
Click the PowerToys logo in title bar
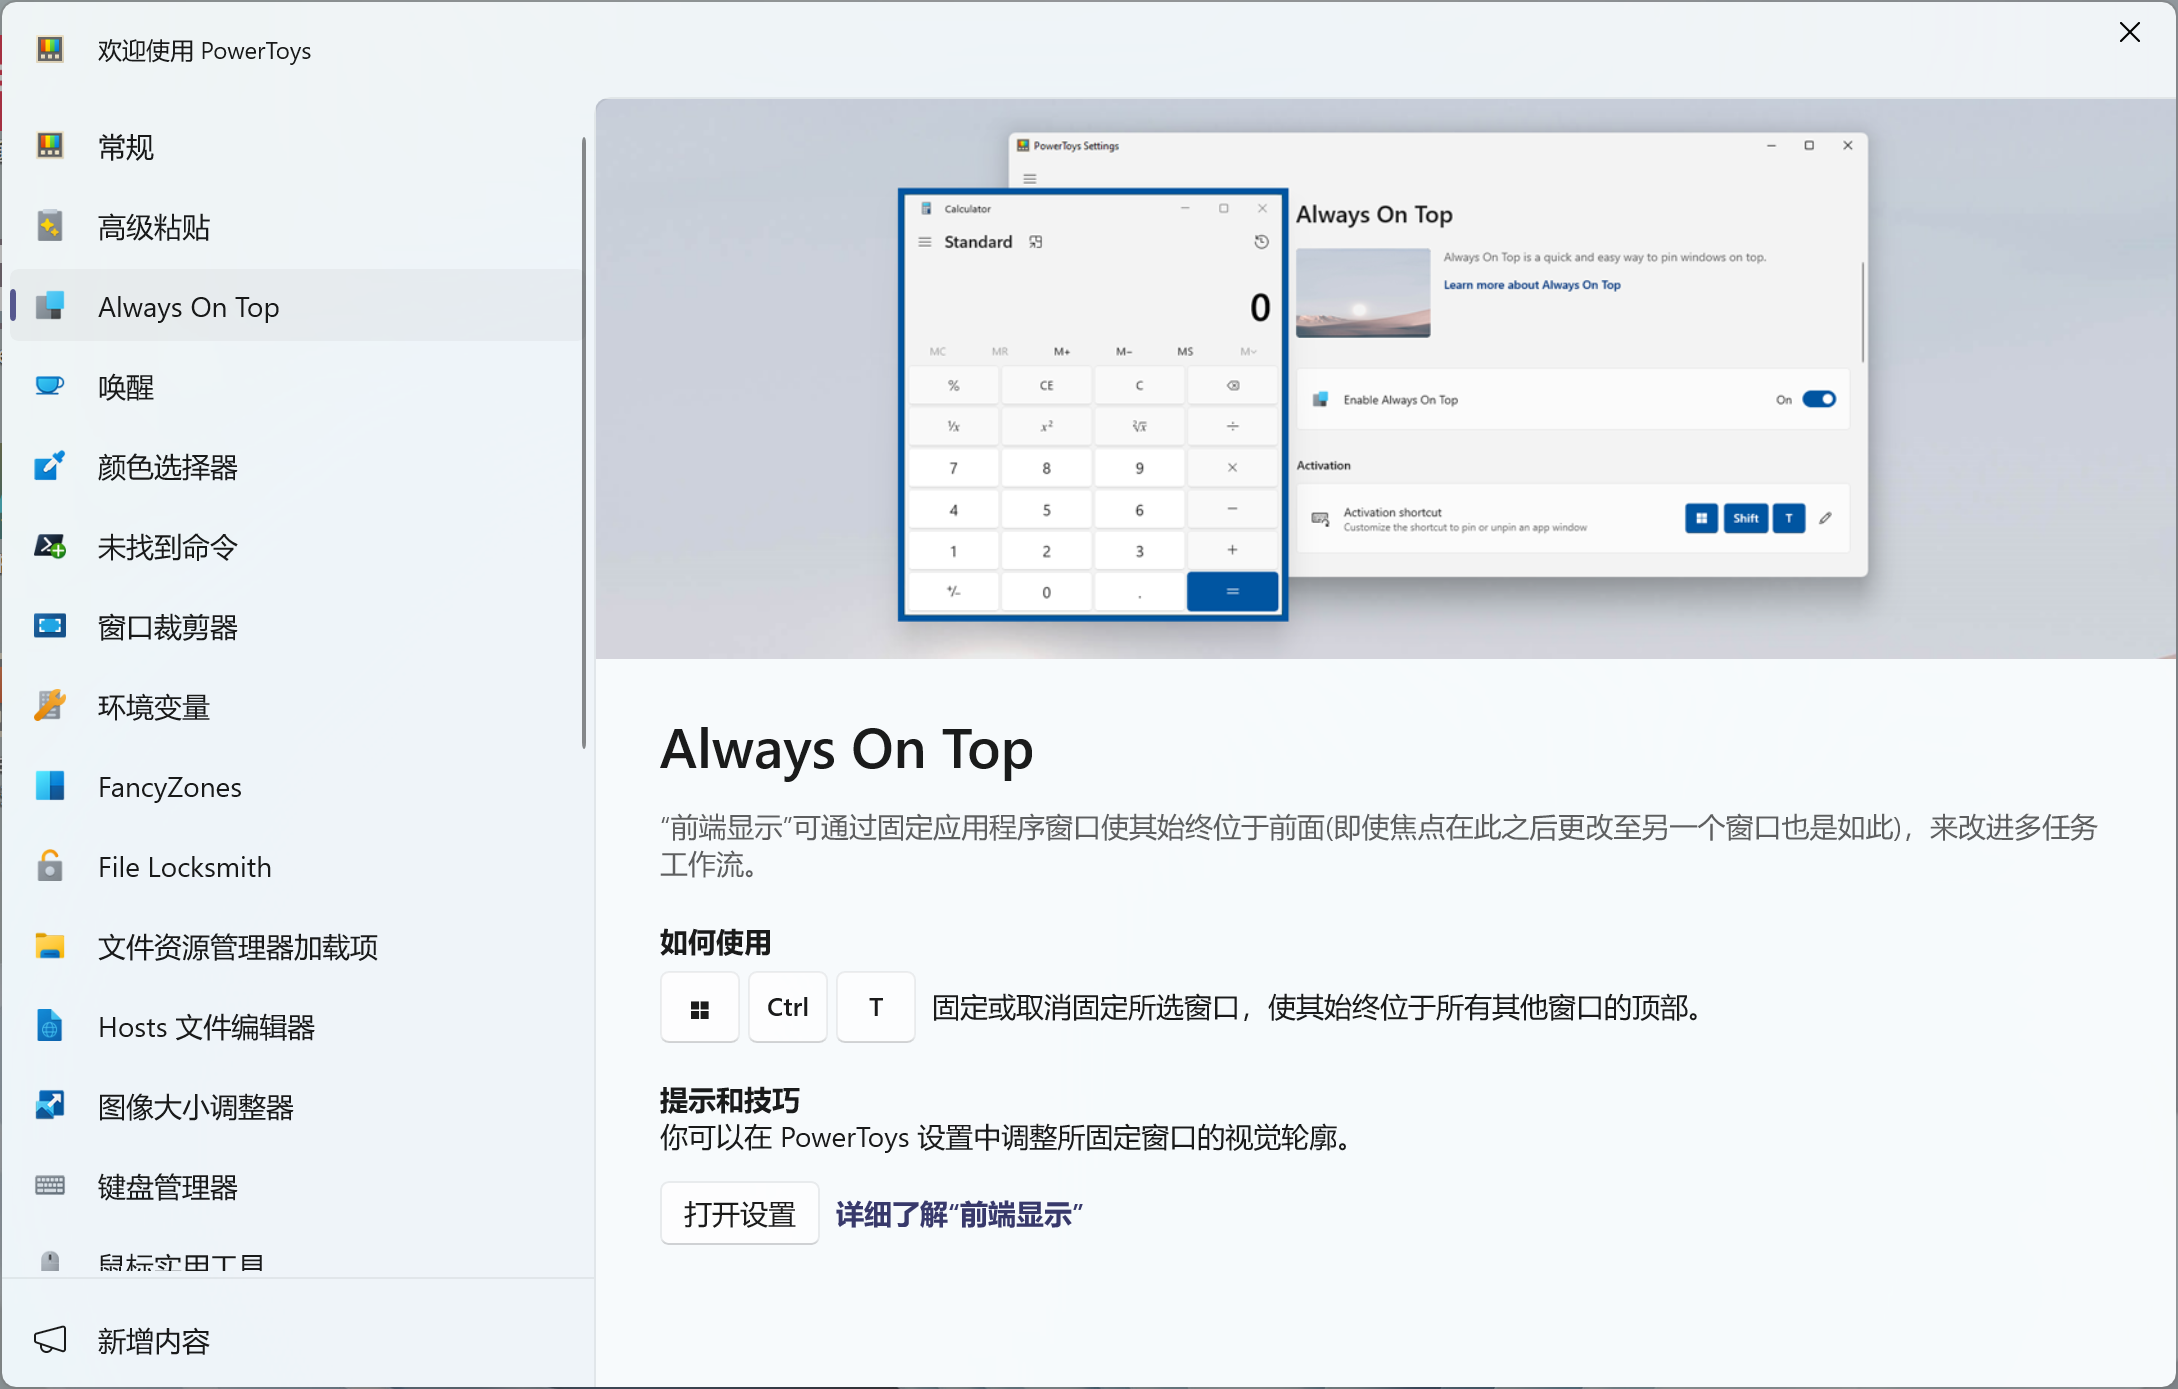coord(50,49)
